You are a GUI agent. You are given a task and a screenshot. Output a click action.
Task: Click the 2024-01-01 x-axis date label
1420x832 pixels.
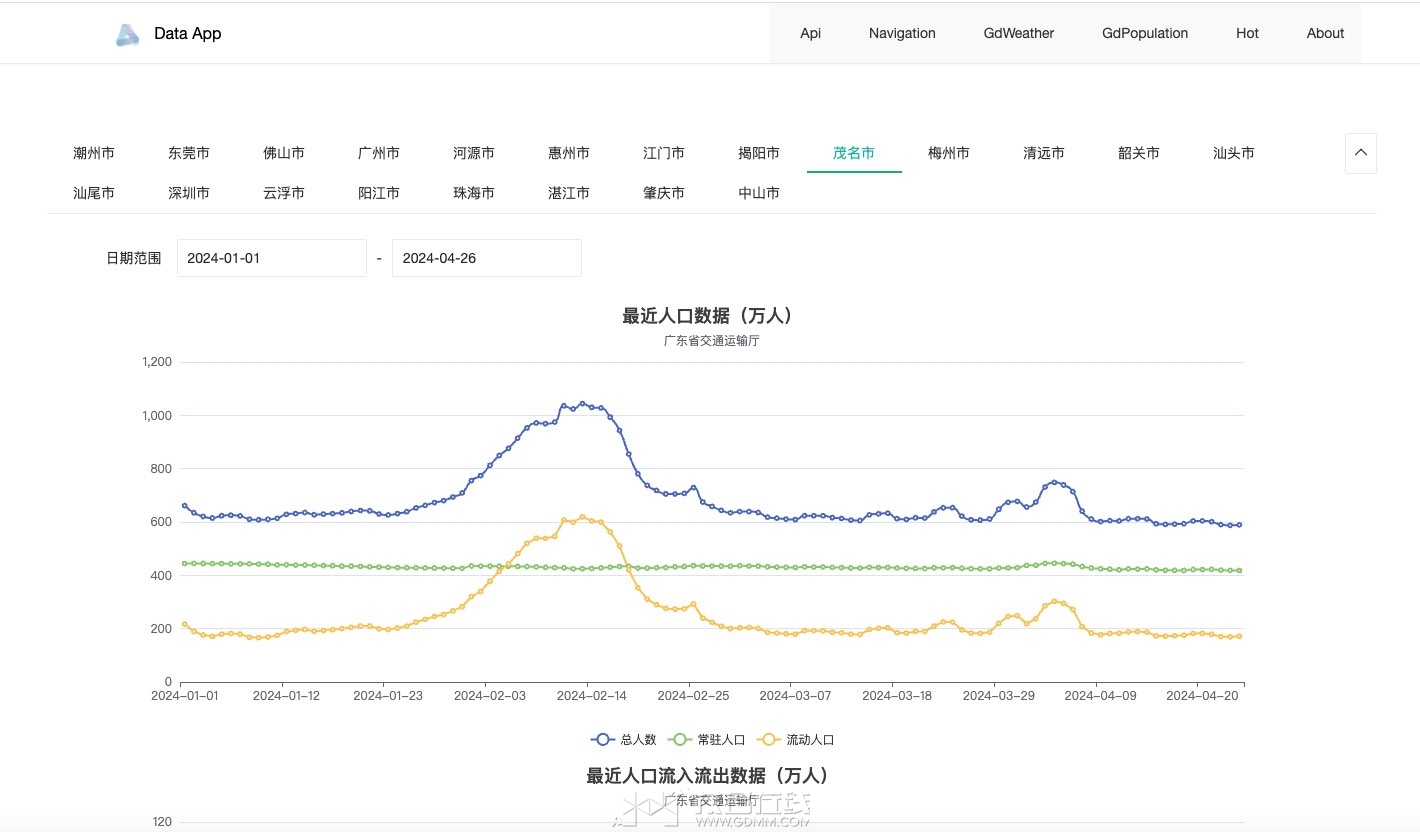(x=184, y=696)
